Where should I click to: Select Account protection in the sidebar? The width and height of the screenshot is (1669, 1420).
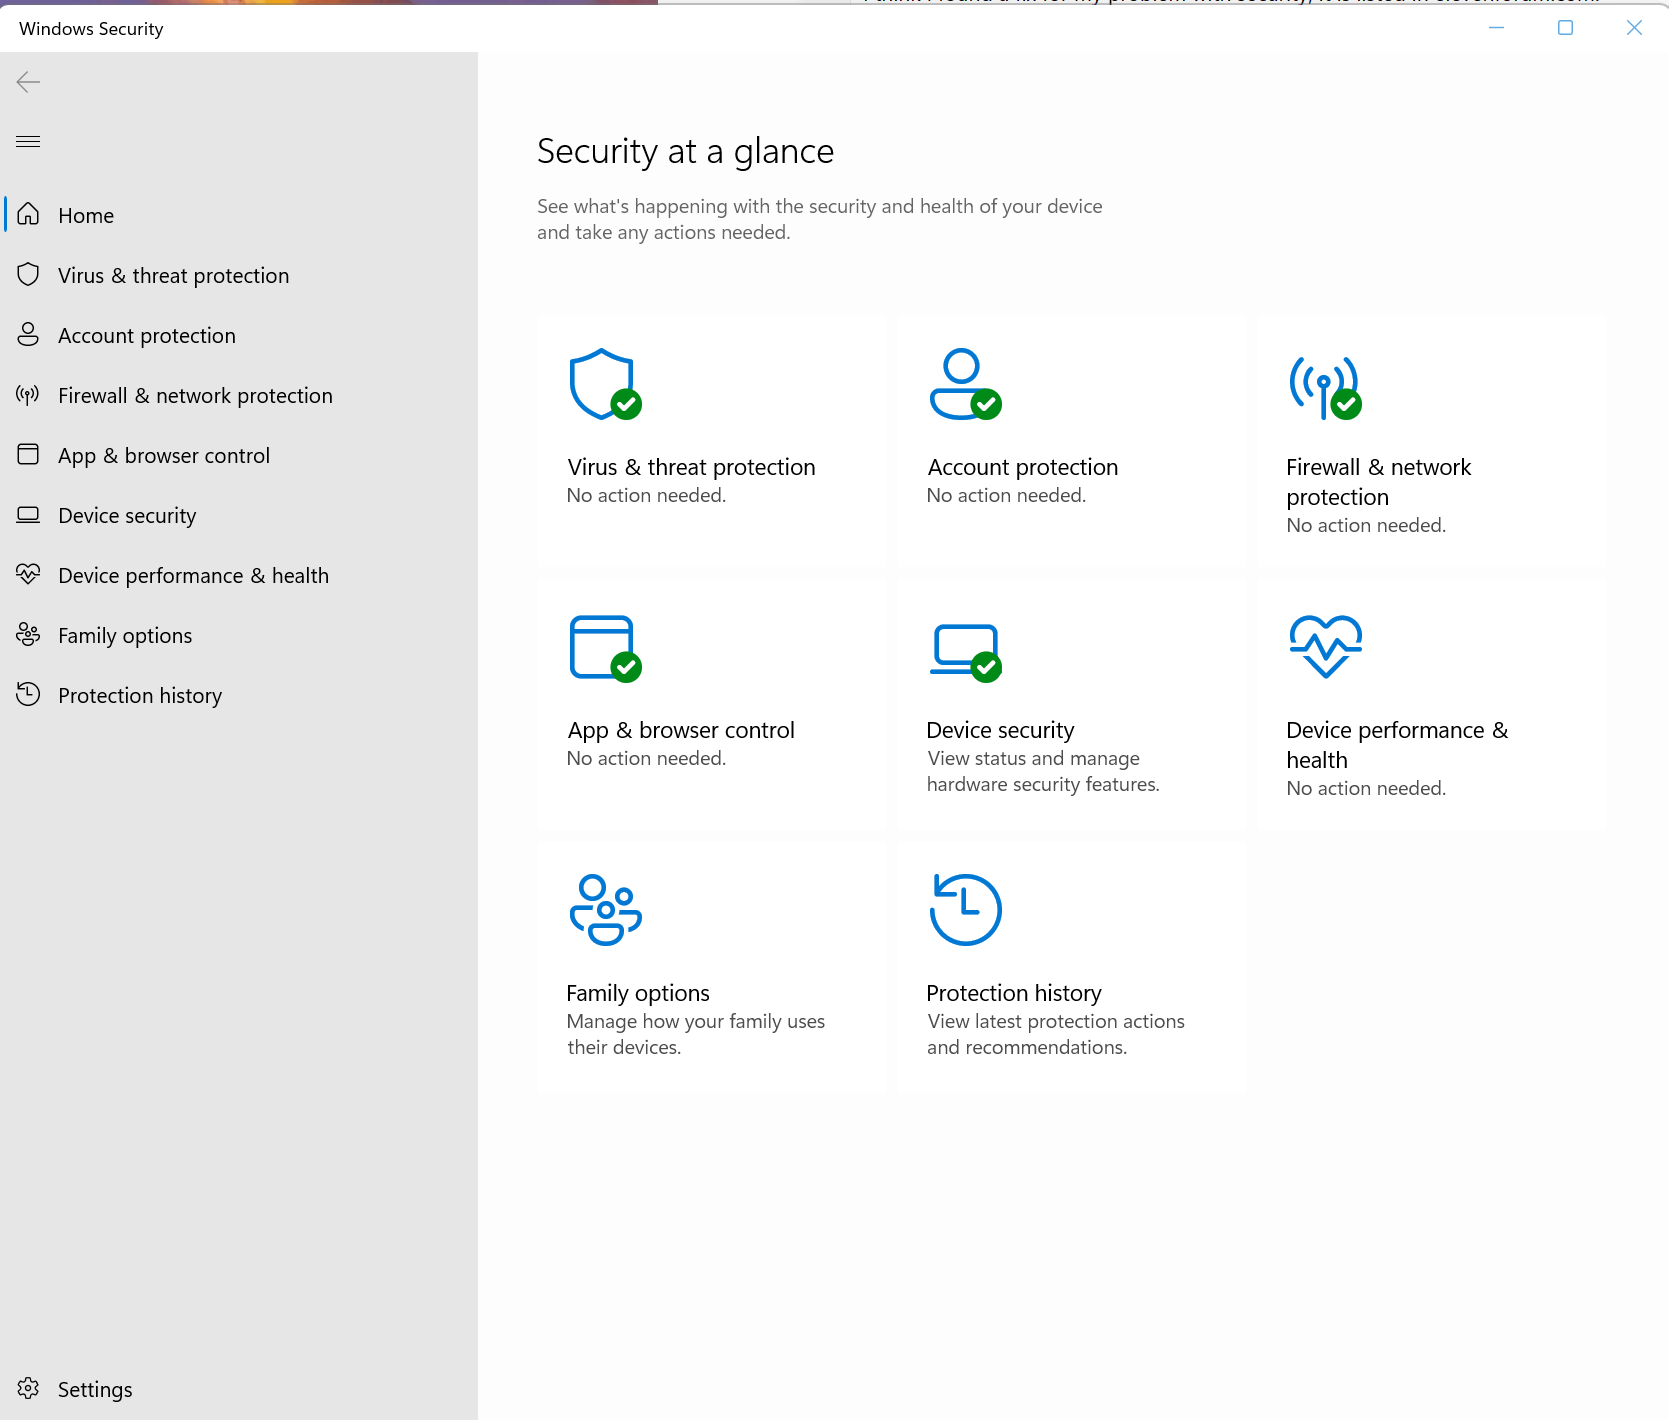239,335
